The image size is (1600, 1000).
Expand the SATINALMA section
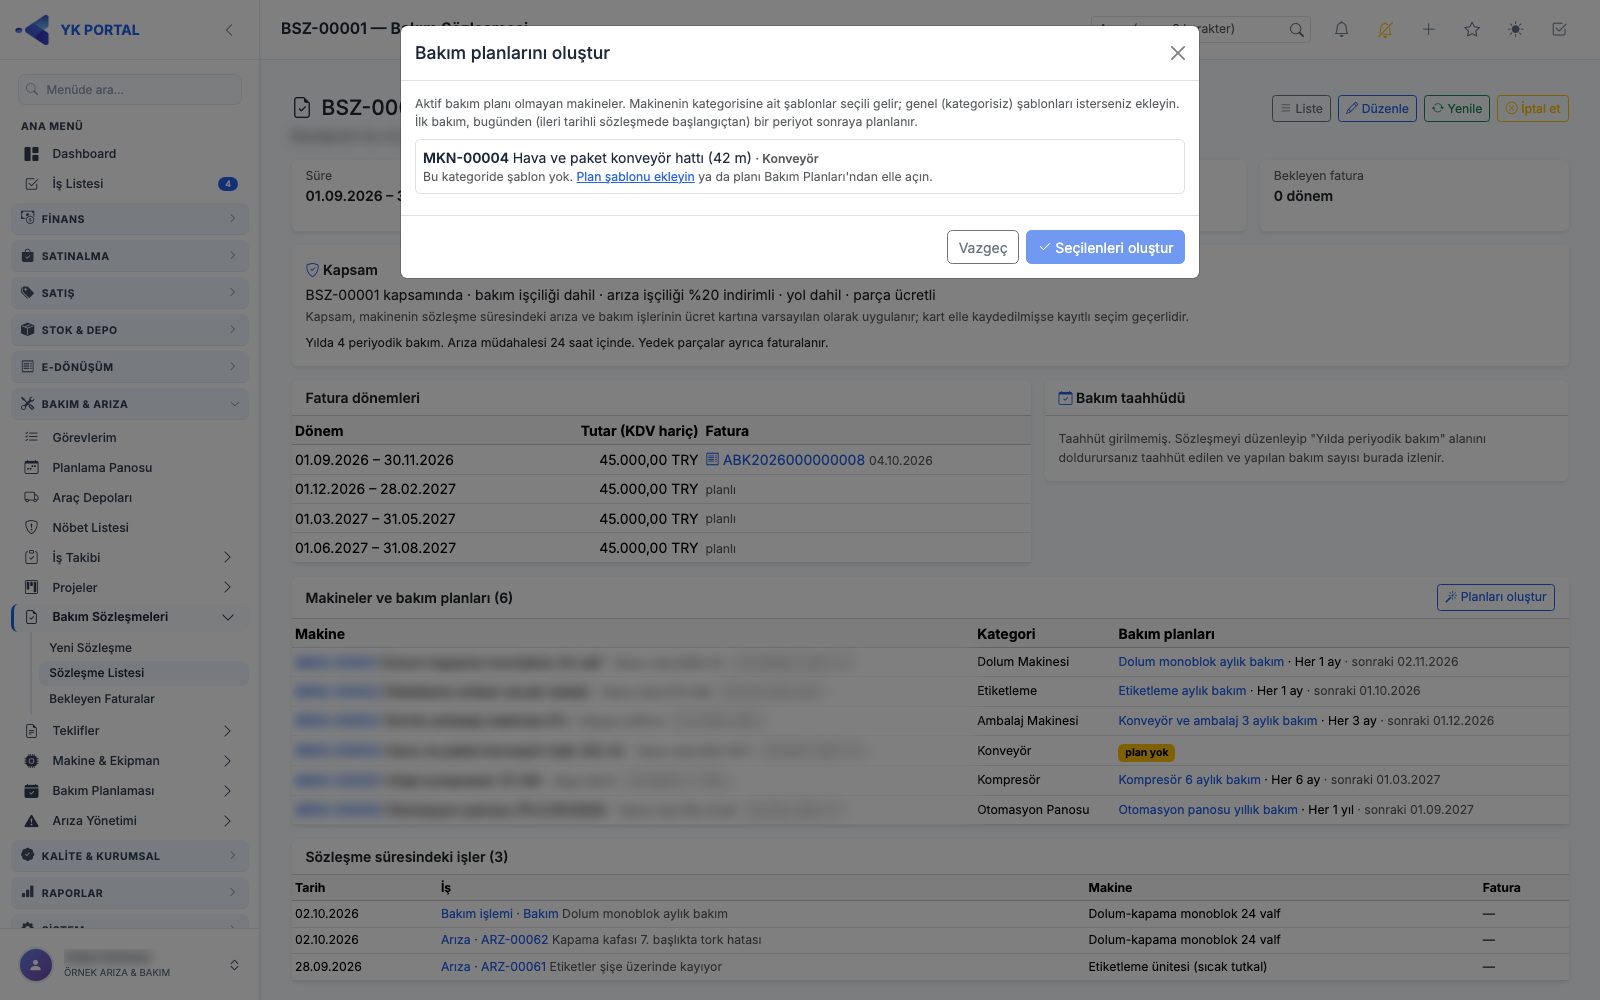[x=130, y=256]
